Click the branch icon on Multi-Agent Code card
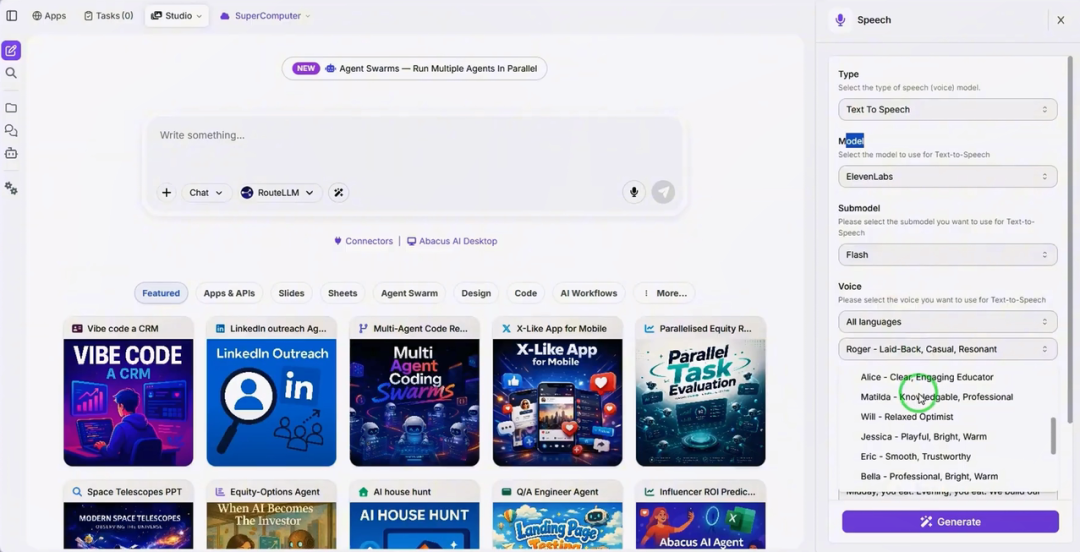1080x552 pixels. click(x=363, y=329)
